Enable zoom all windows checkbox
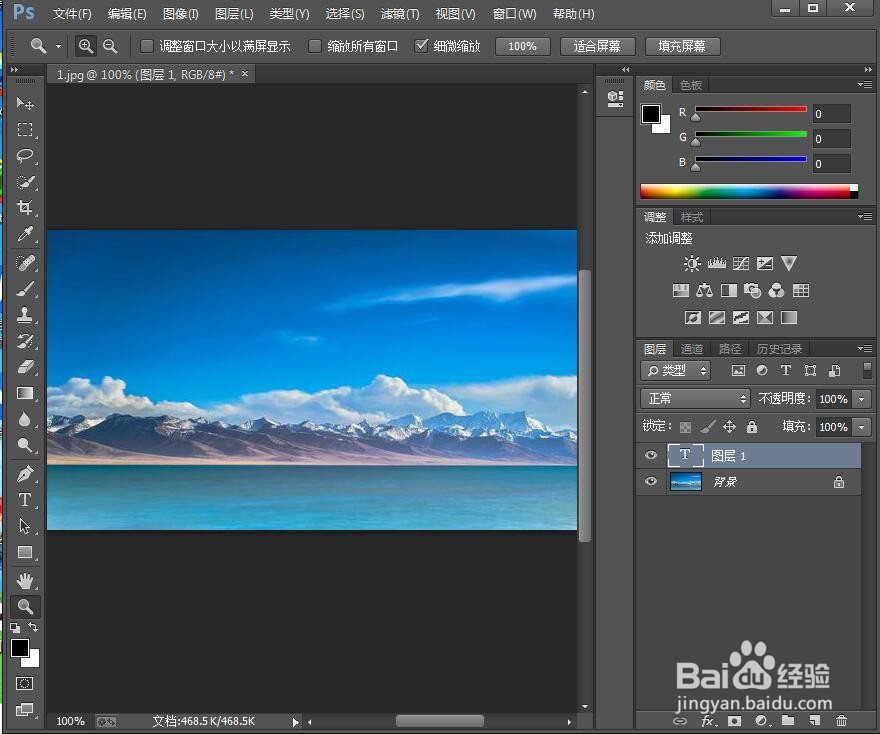This screenshot has height=734, width=880. 315,46
